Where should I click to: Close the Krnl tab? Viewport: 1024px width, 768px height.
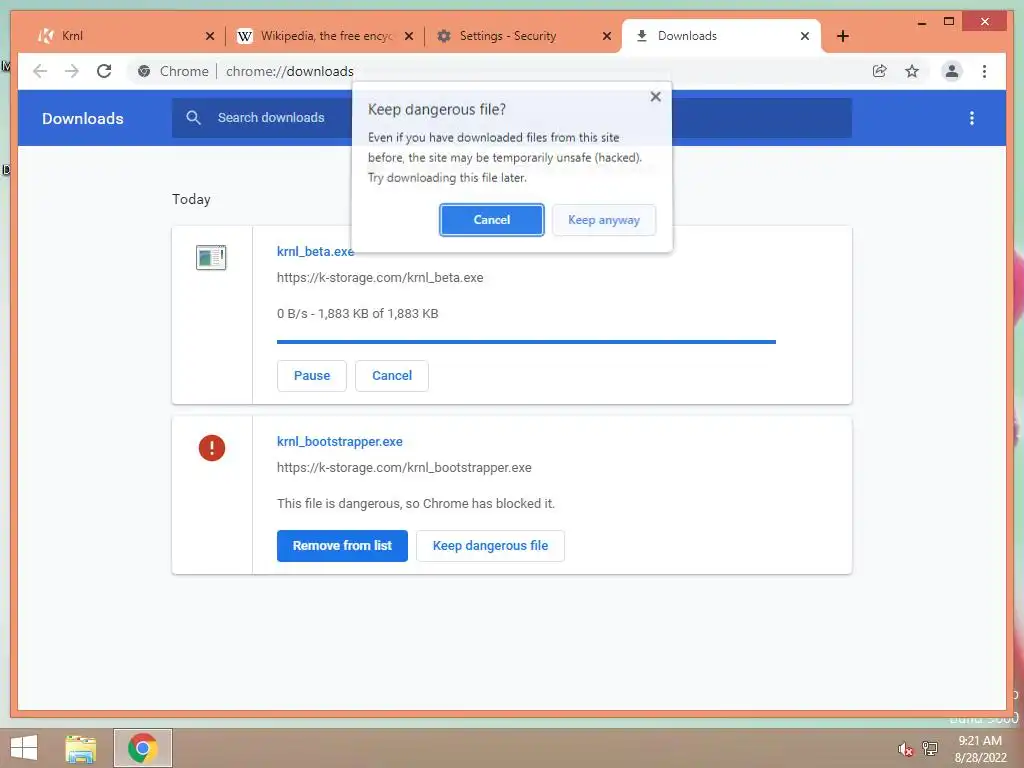pyautogui.click(x=210, y=36)
